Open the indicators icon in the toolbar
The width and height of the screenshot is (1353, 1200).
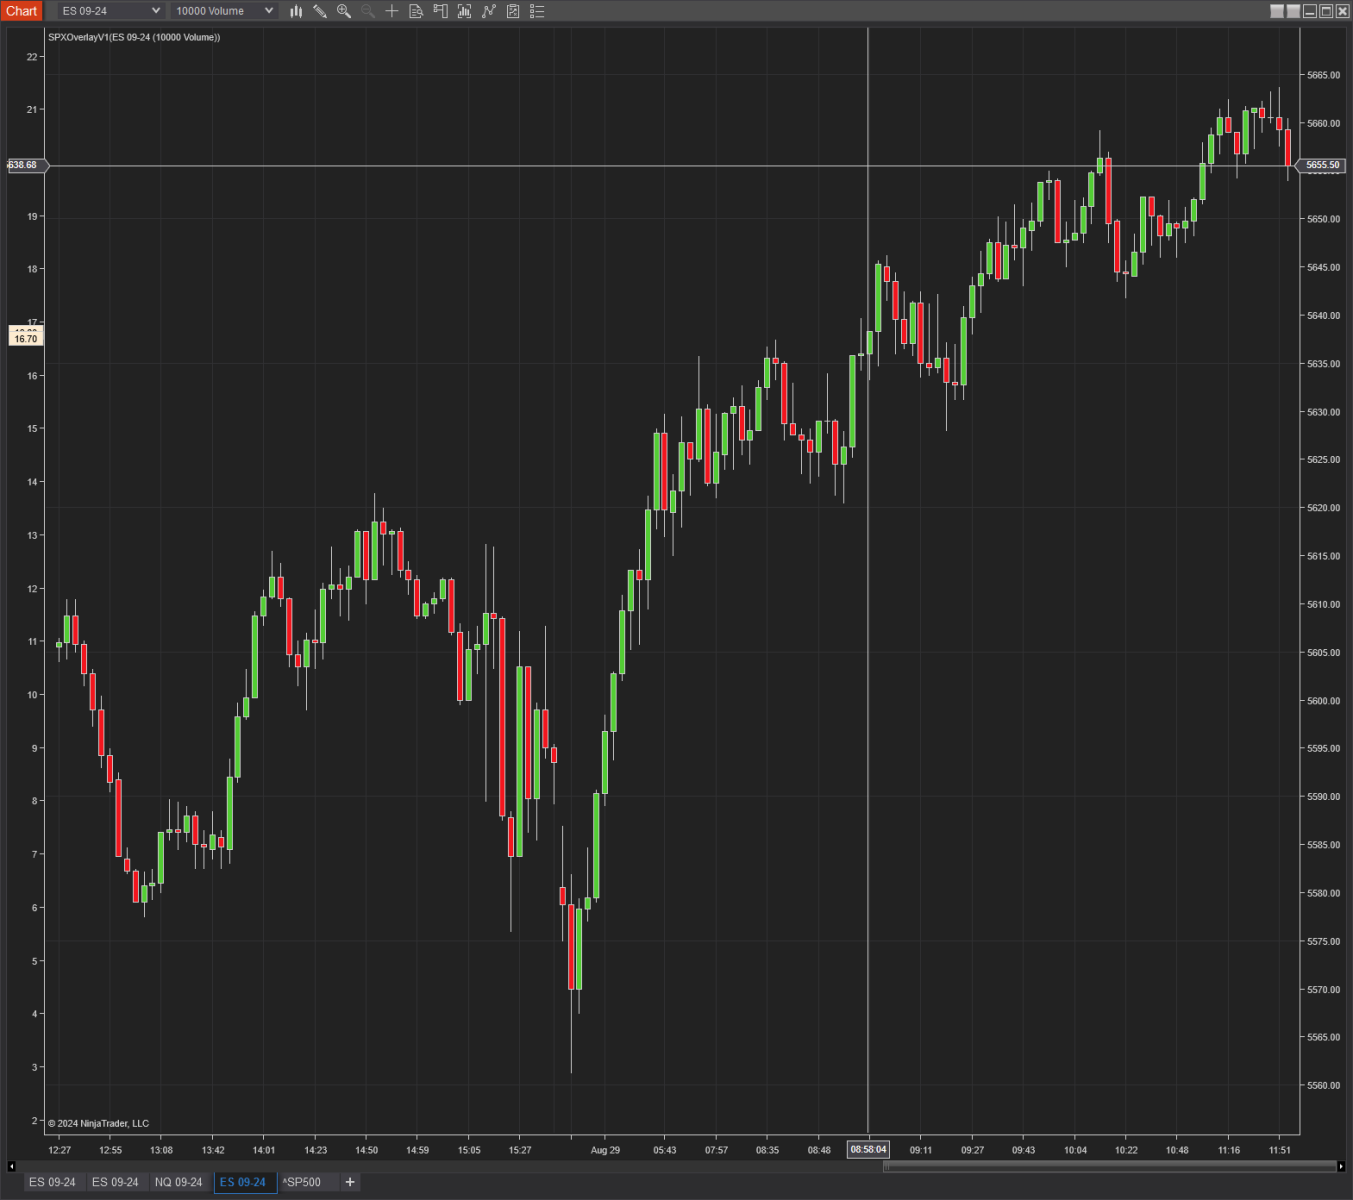(464, 11)
